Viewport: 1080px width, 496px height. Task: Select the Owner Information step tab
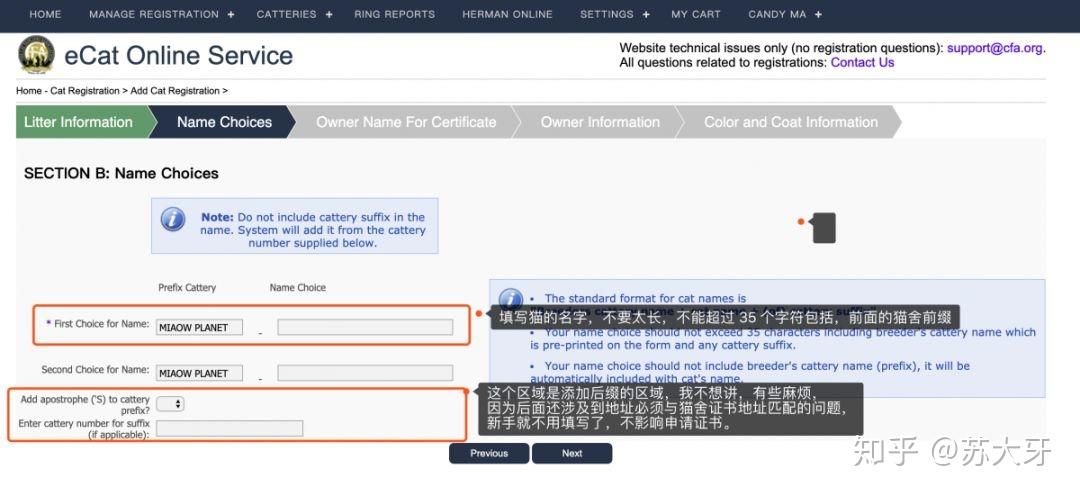point(600,122)
